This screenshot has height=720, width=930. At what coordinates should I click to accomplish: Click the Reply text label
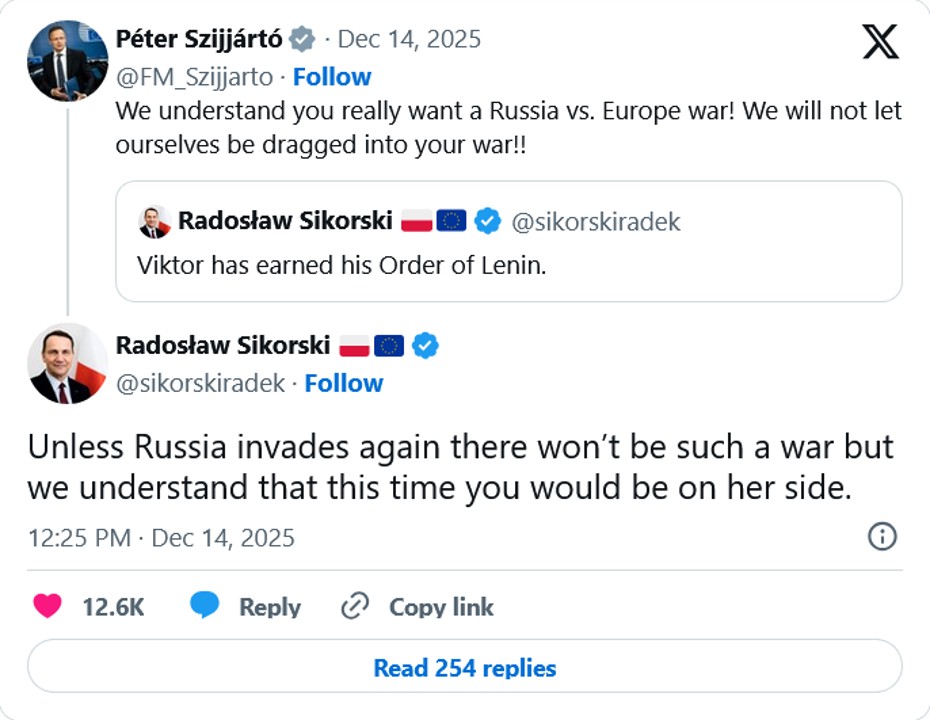pos(269,607)
